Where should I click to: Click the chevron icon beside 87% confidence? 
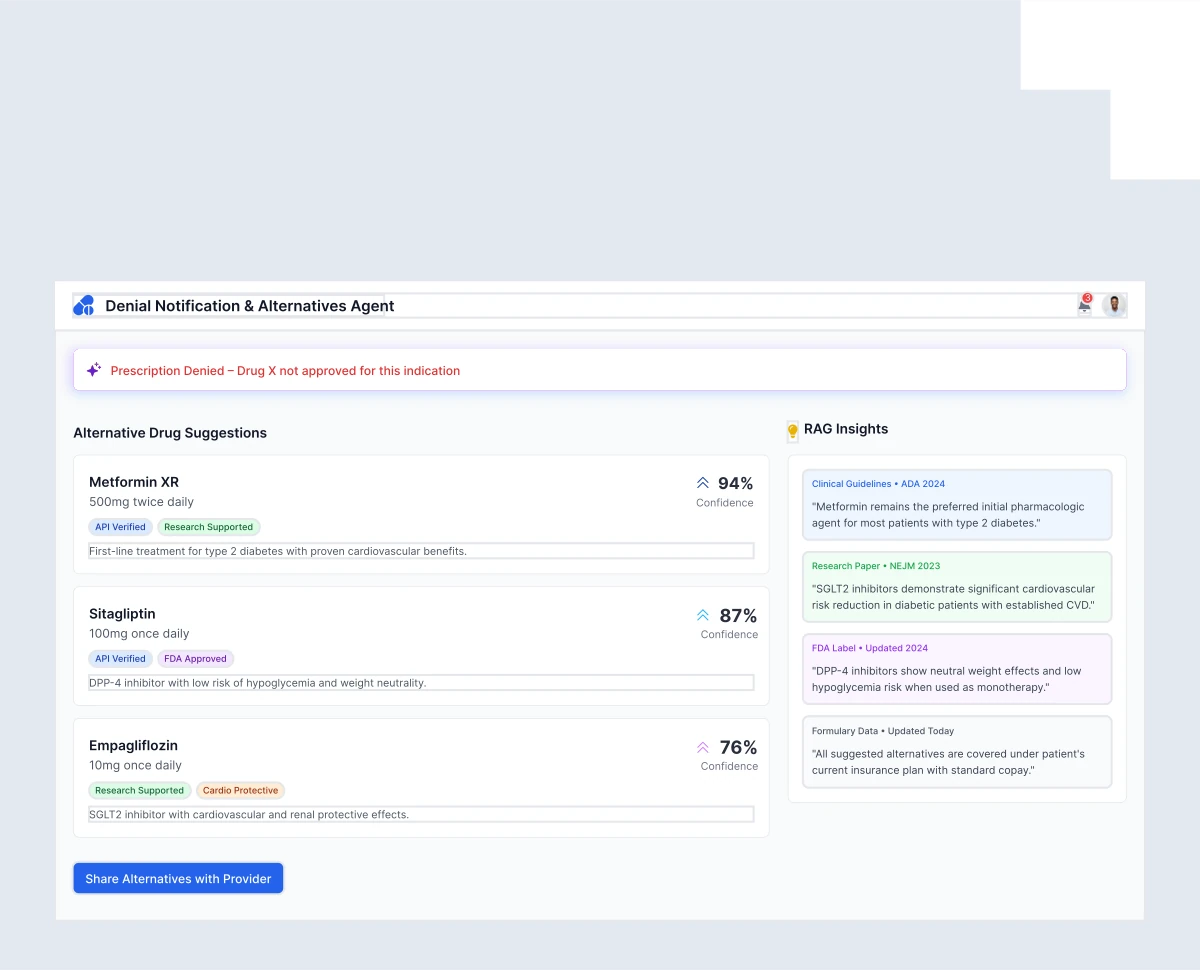click(x=703, y=615)
